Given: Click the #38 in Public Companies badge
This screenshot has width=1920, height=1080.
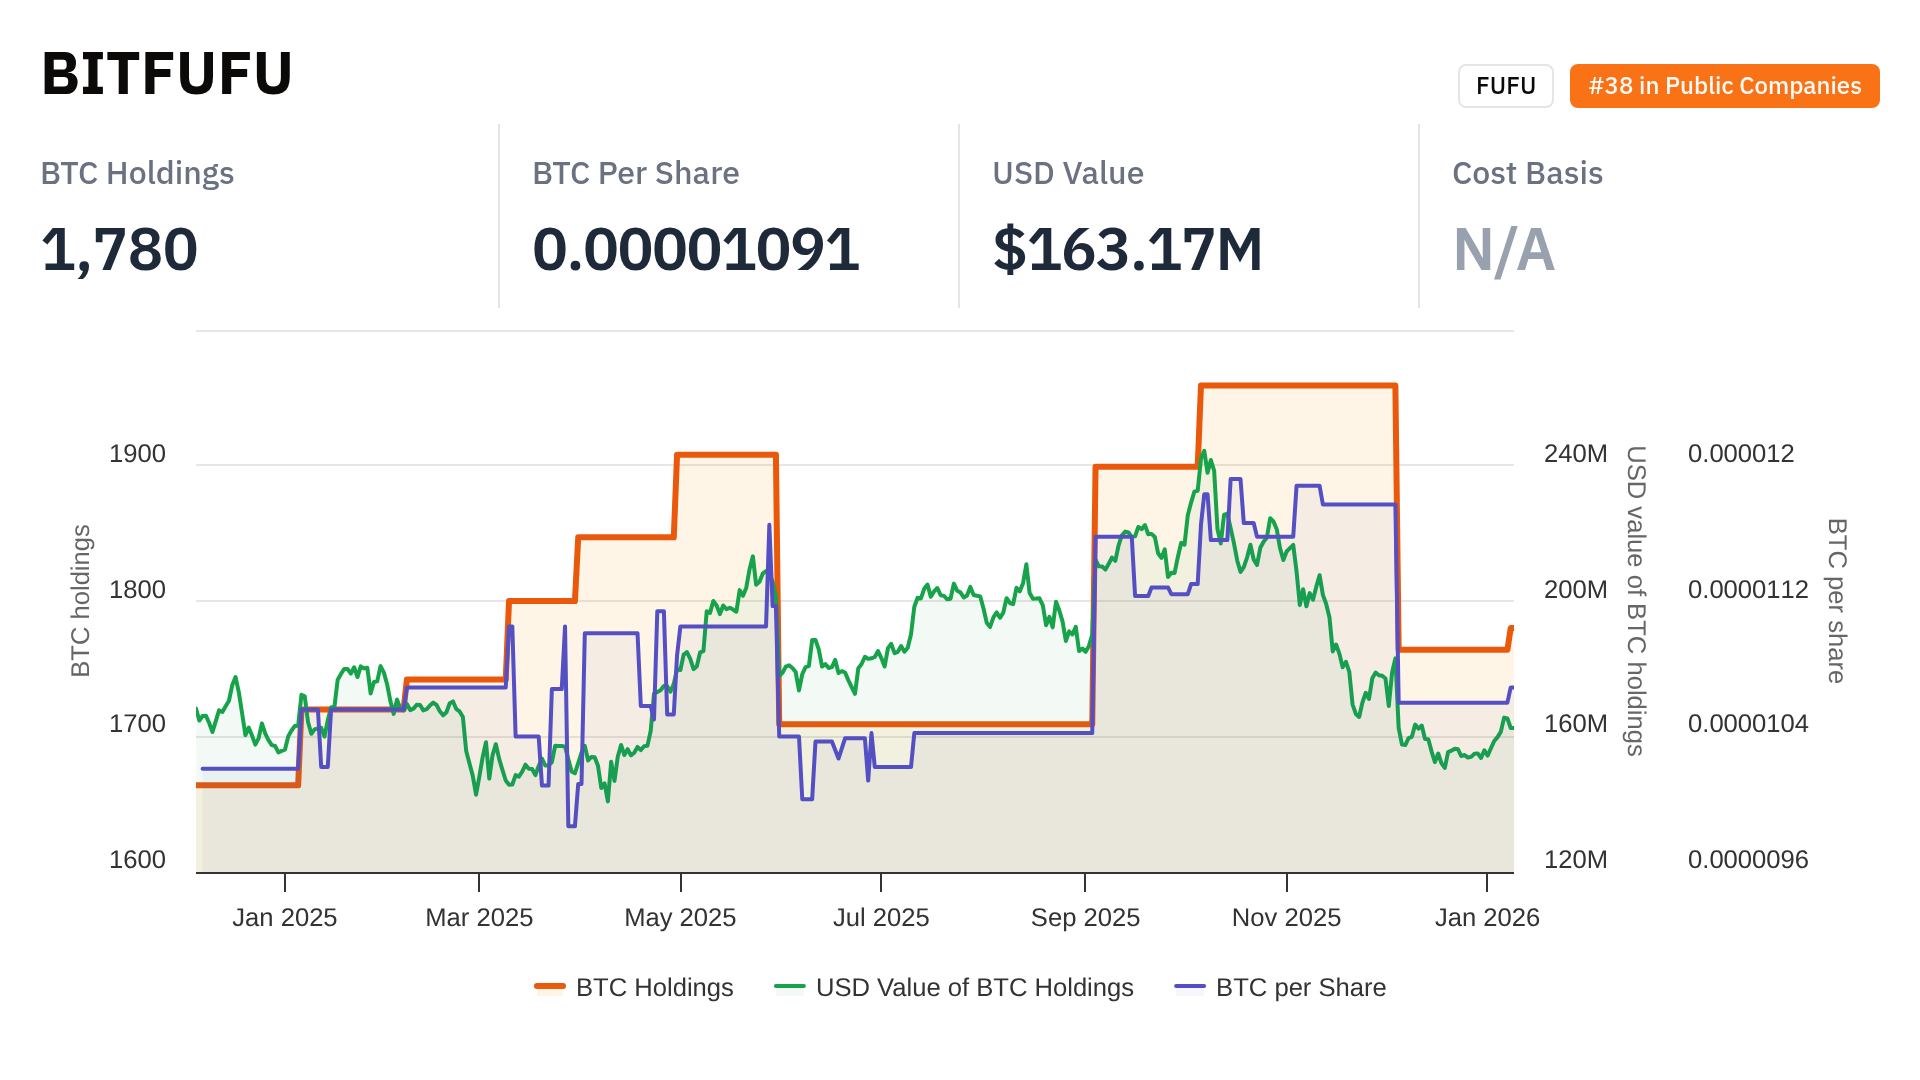Looking at the screenshot, I should coord(1724,86).
